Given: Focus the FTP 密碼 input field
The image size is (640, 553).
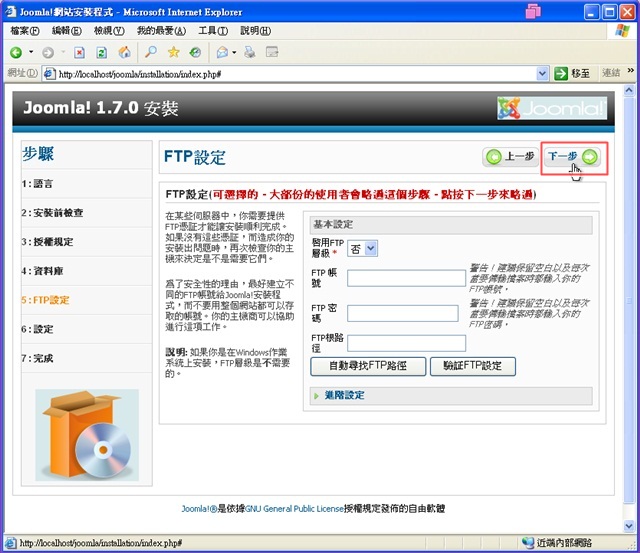Looking at the screenshot, I should click(x=402, y=313).
